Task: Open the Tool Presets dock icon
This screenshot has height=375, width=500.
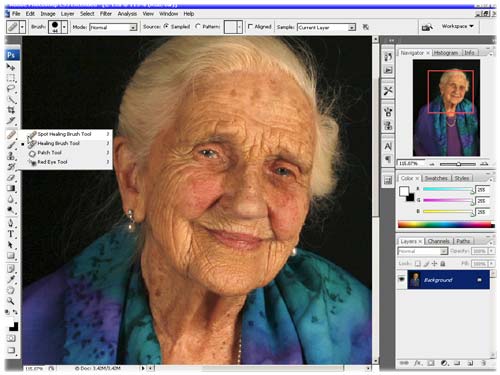Action: 388,90
